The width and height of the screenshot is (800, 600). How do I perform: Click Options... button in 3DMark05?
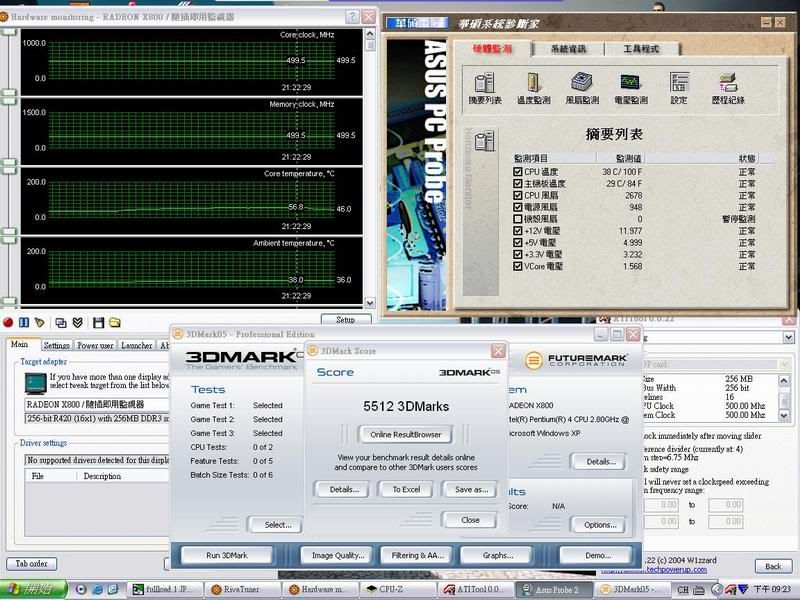coord(600,524)
